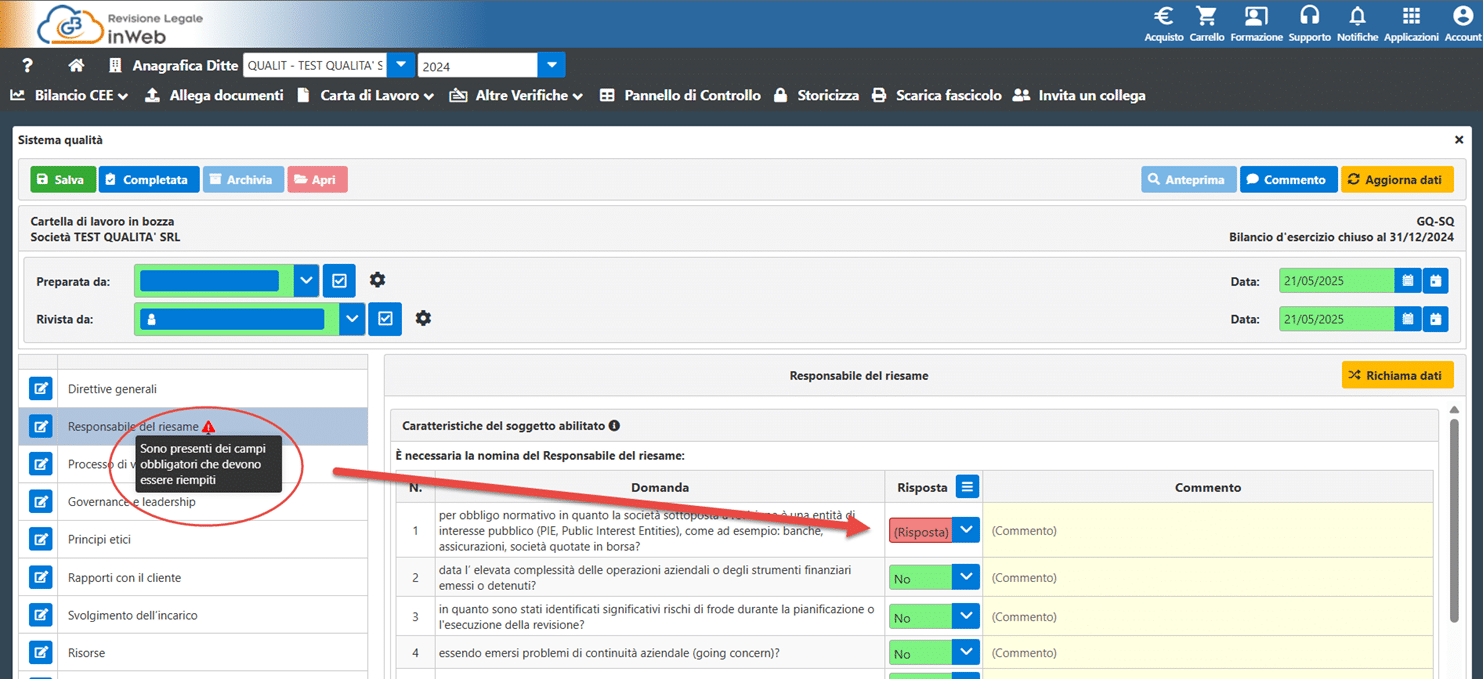The height and width of the screenshot is (679, 1483).
Task: Go to home via house icon
Action: [76, 66]
